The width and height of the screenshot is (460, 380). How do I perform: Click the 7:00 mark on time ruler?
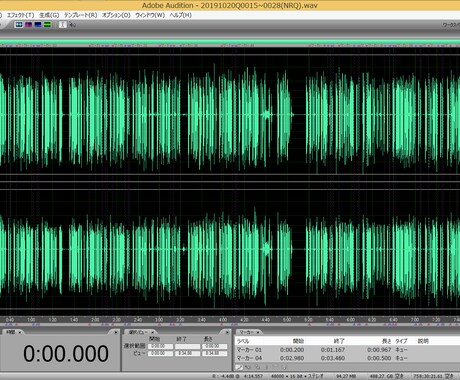click(415, 320)
